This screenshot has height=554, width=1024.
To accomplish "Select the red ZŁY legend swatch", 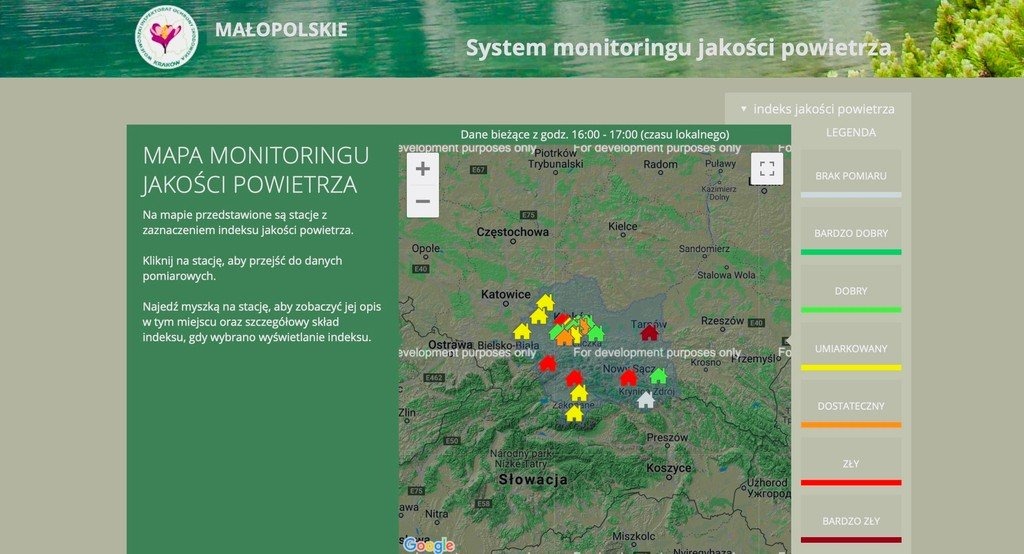I will [x=851, y=482].
